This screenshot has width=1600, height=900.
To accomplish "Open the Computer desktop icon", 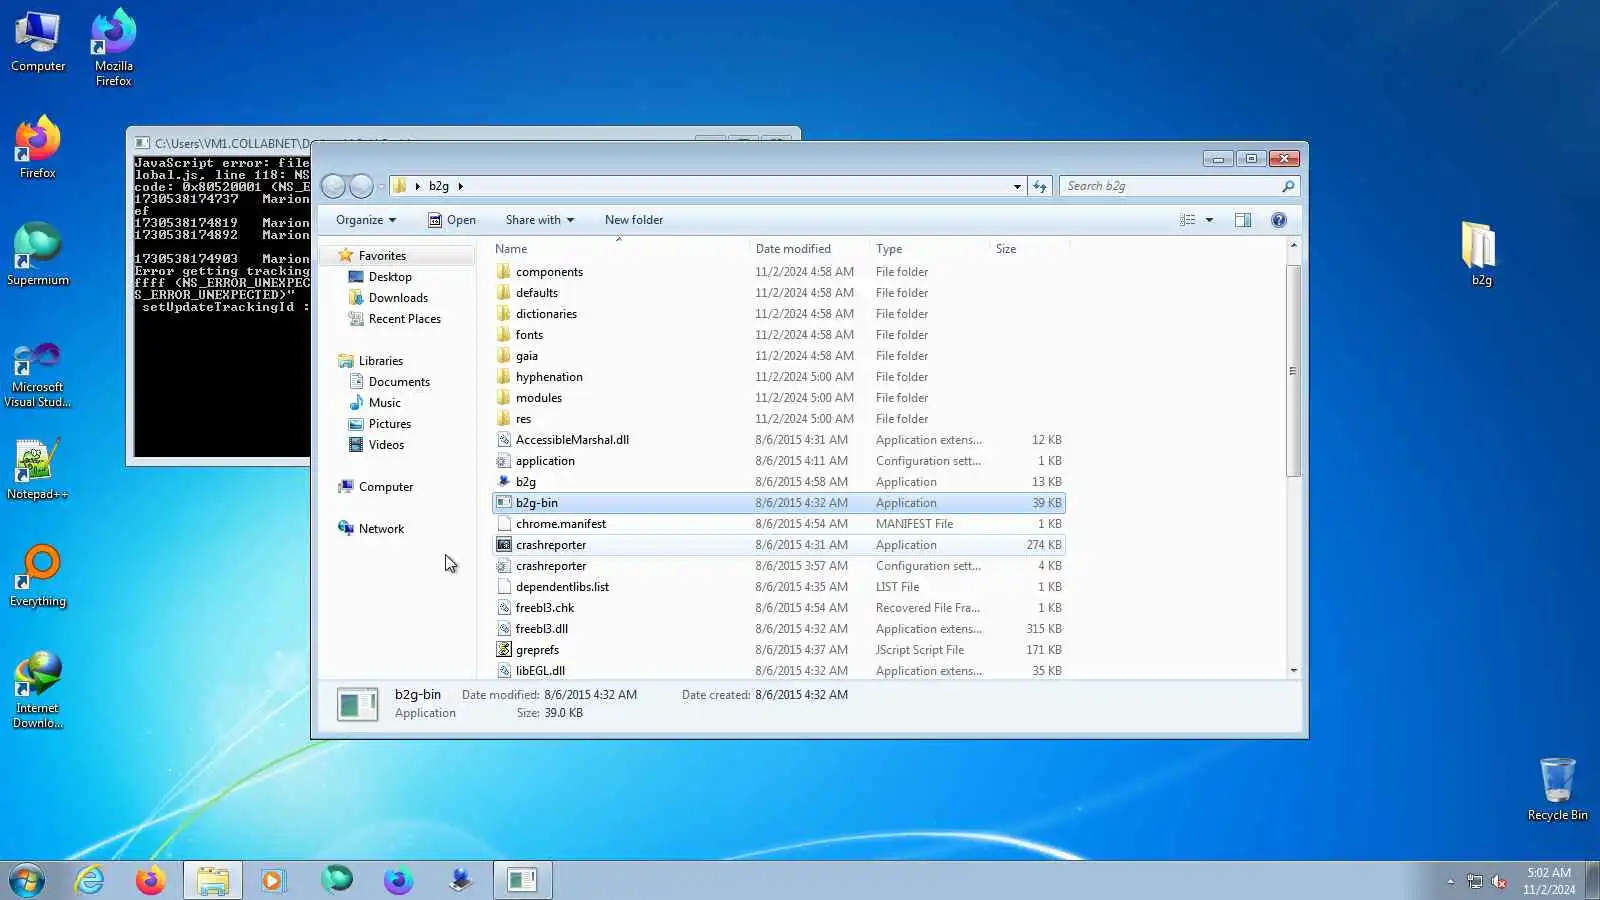I will 38,42.
